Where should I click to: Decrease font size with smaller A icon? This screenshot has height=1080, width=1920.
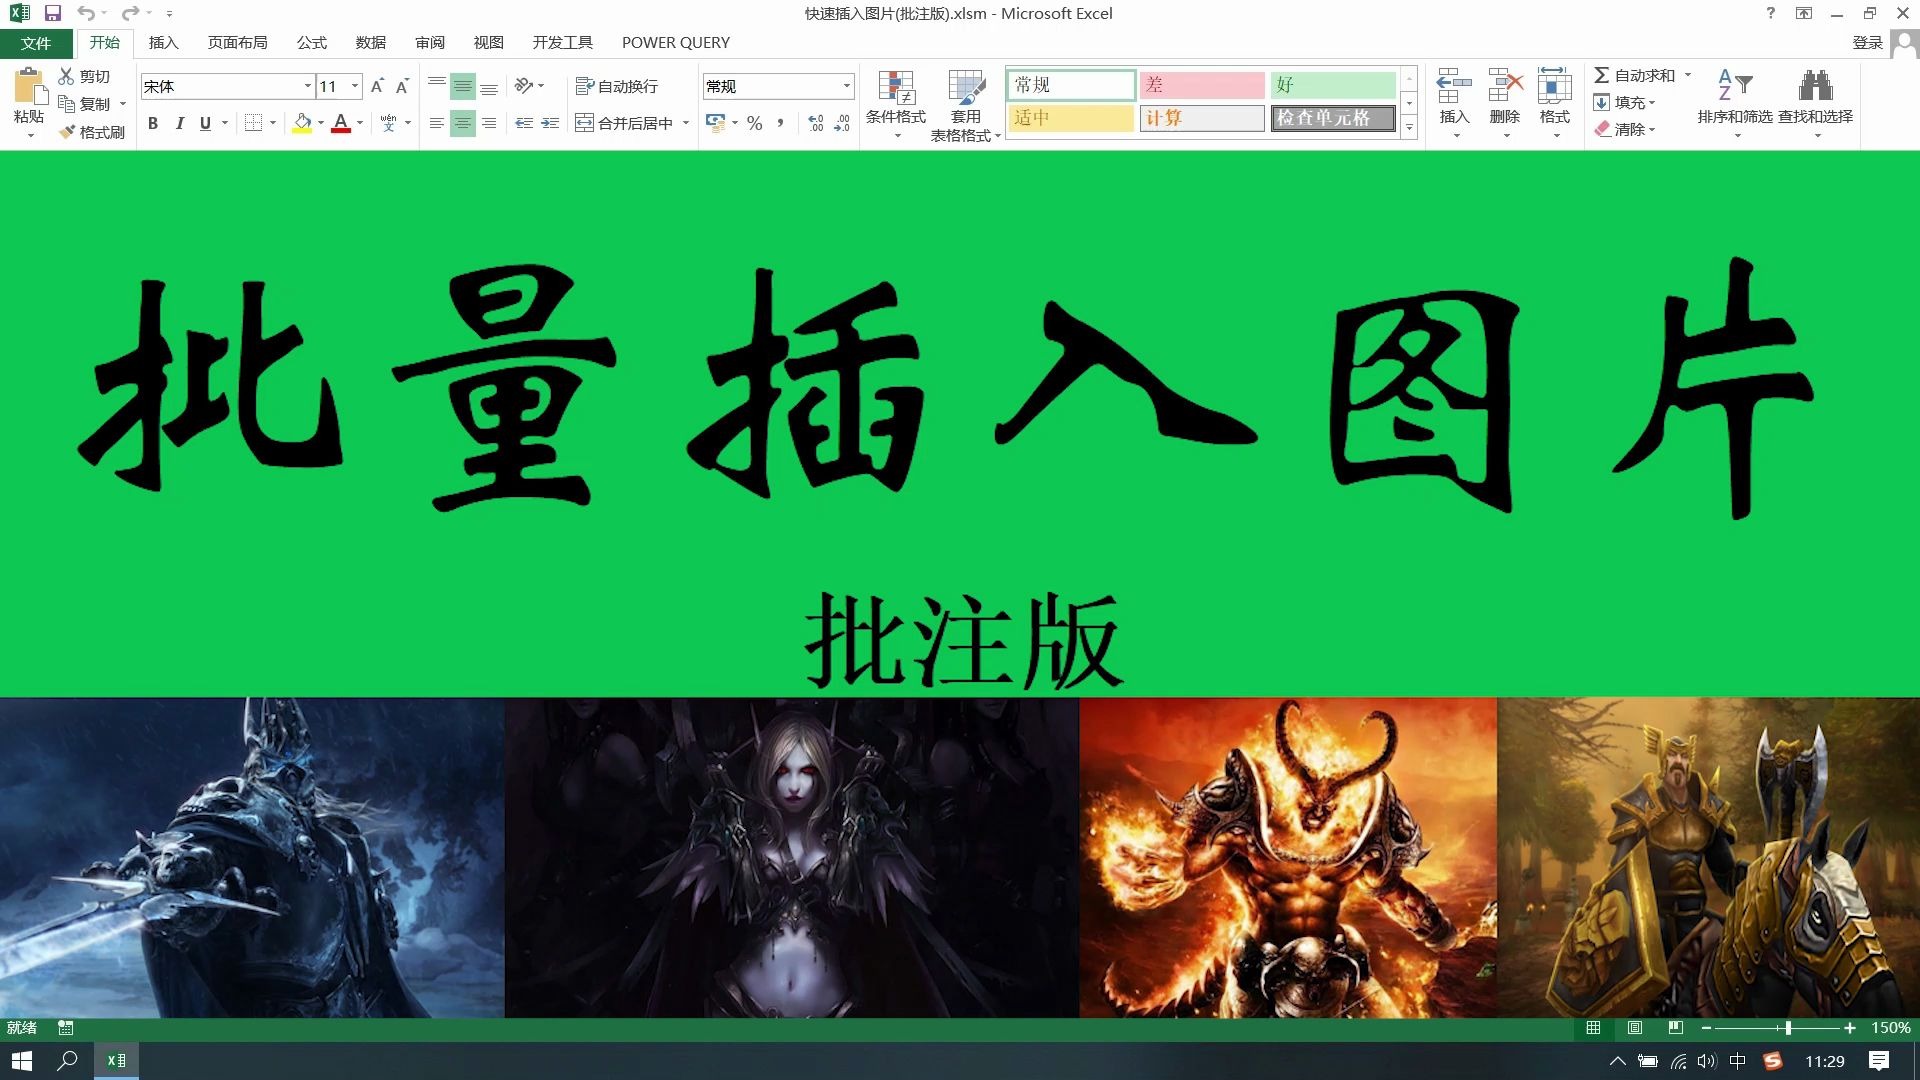(x=402, y=87)
